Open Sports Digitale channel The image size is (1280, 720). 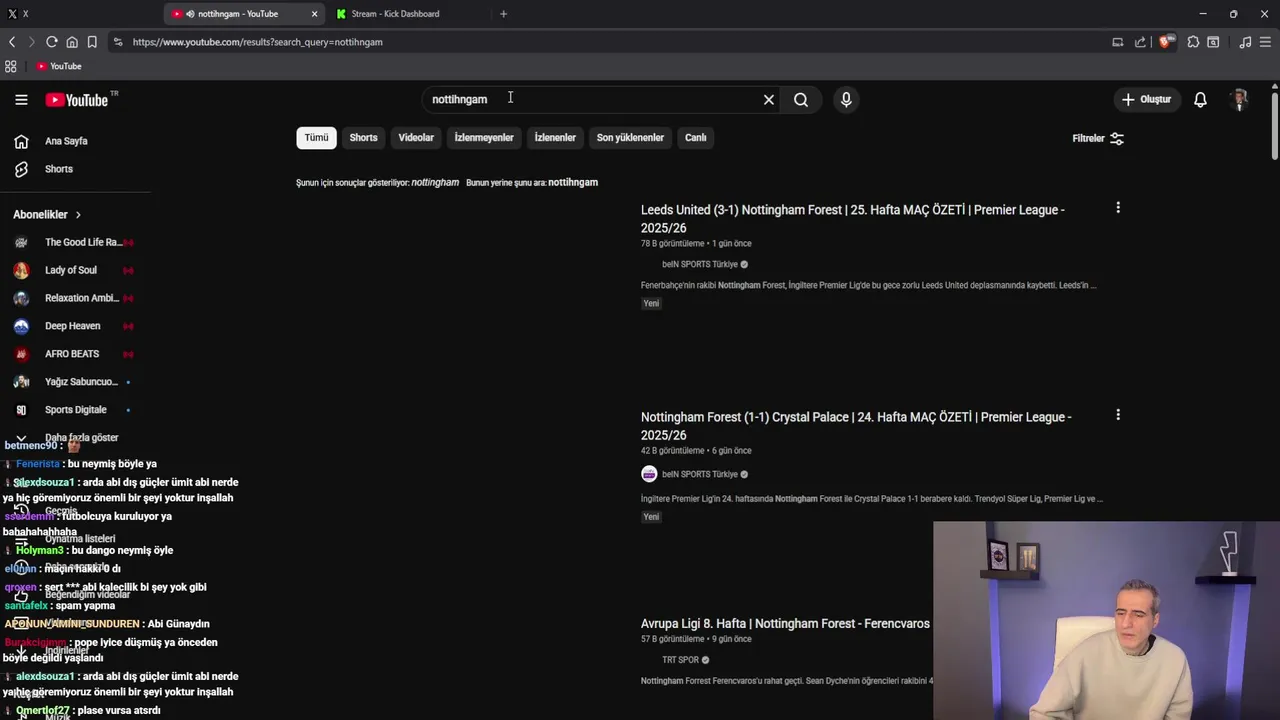click(x=75, y=410)
